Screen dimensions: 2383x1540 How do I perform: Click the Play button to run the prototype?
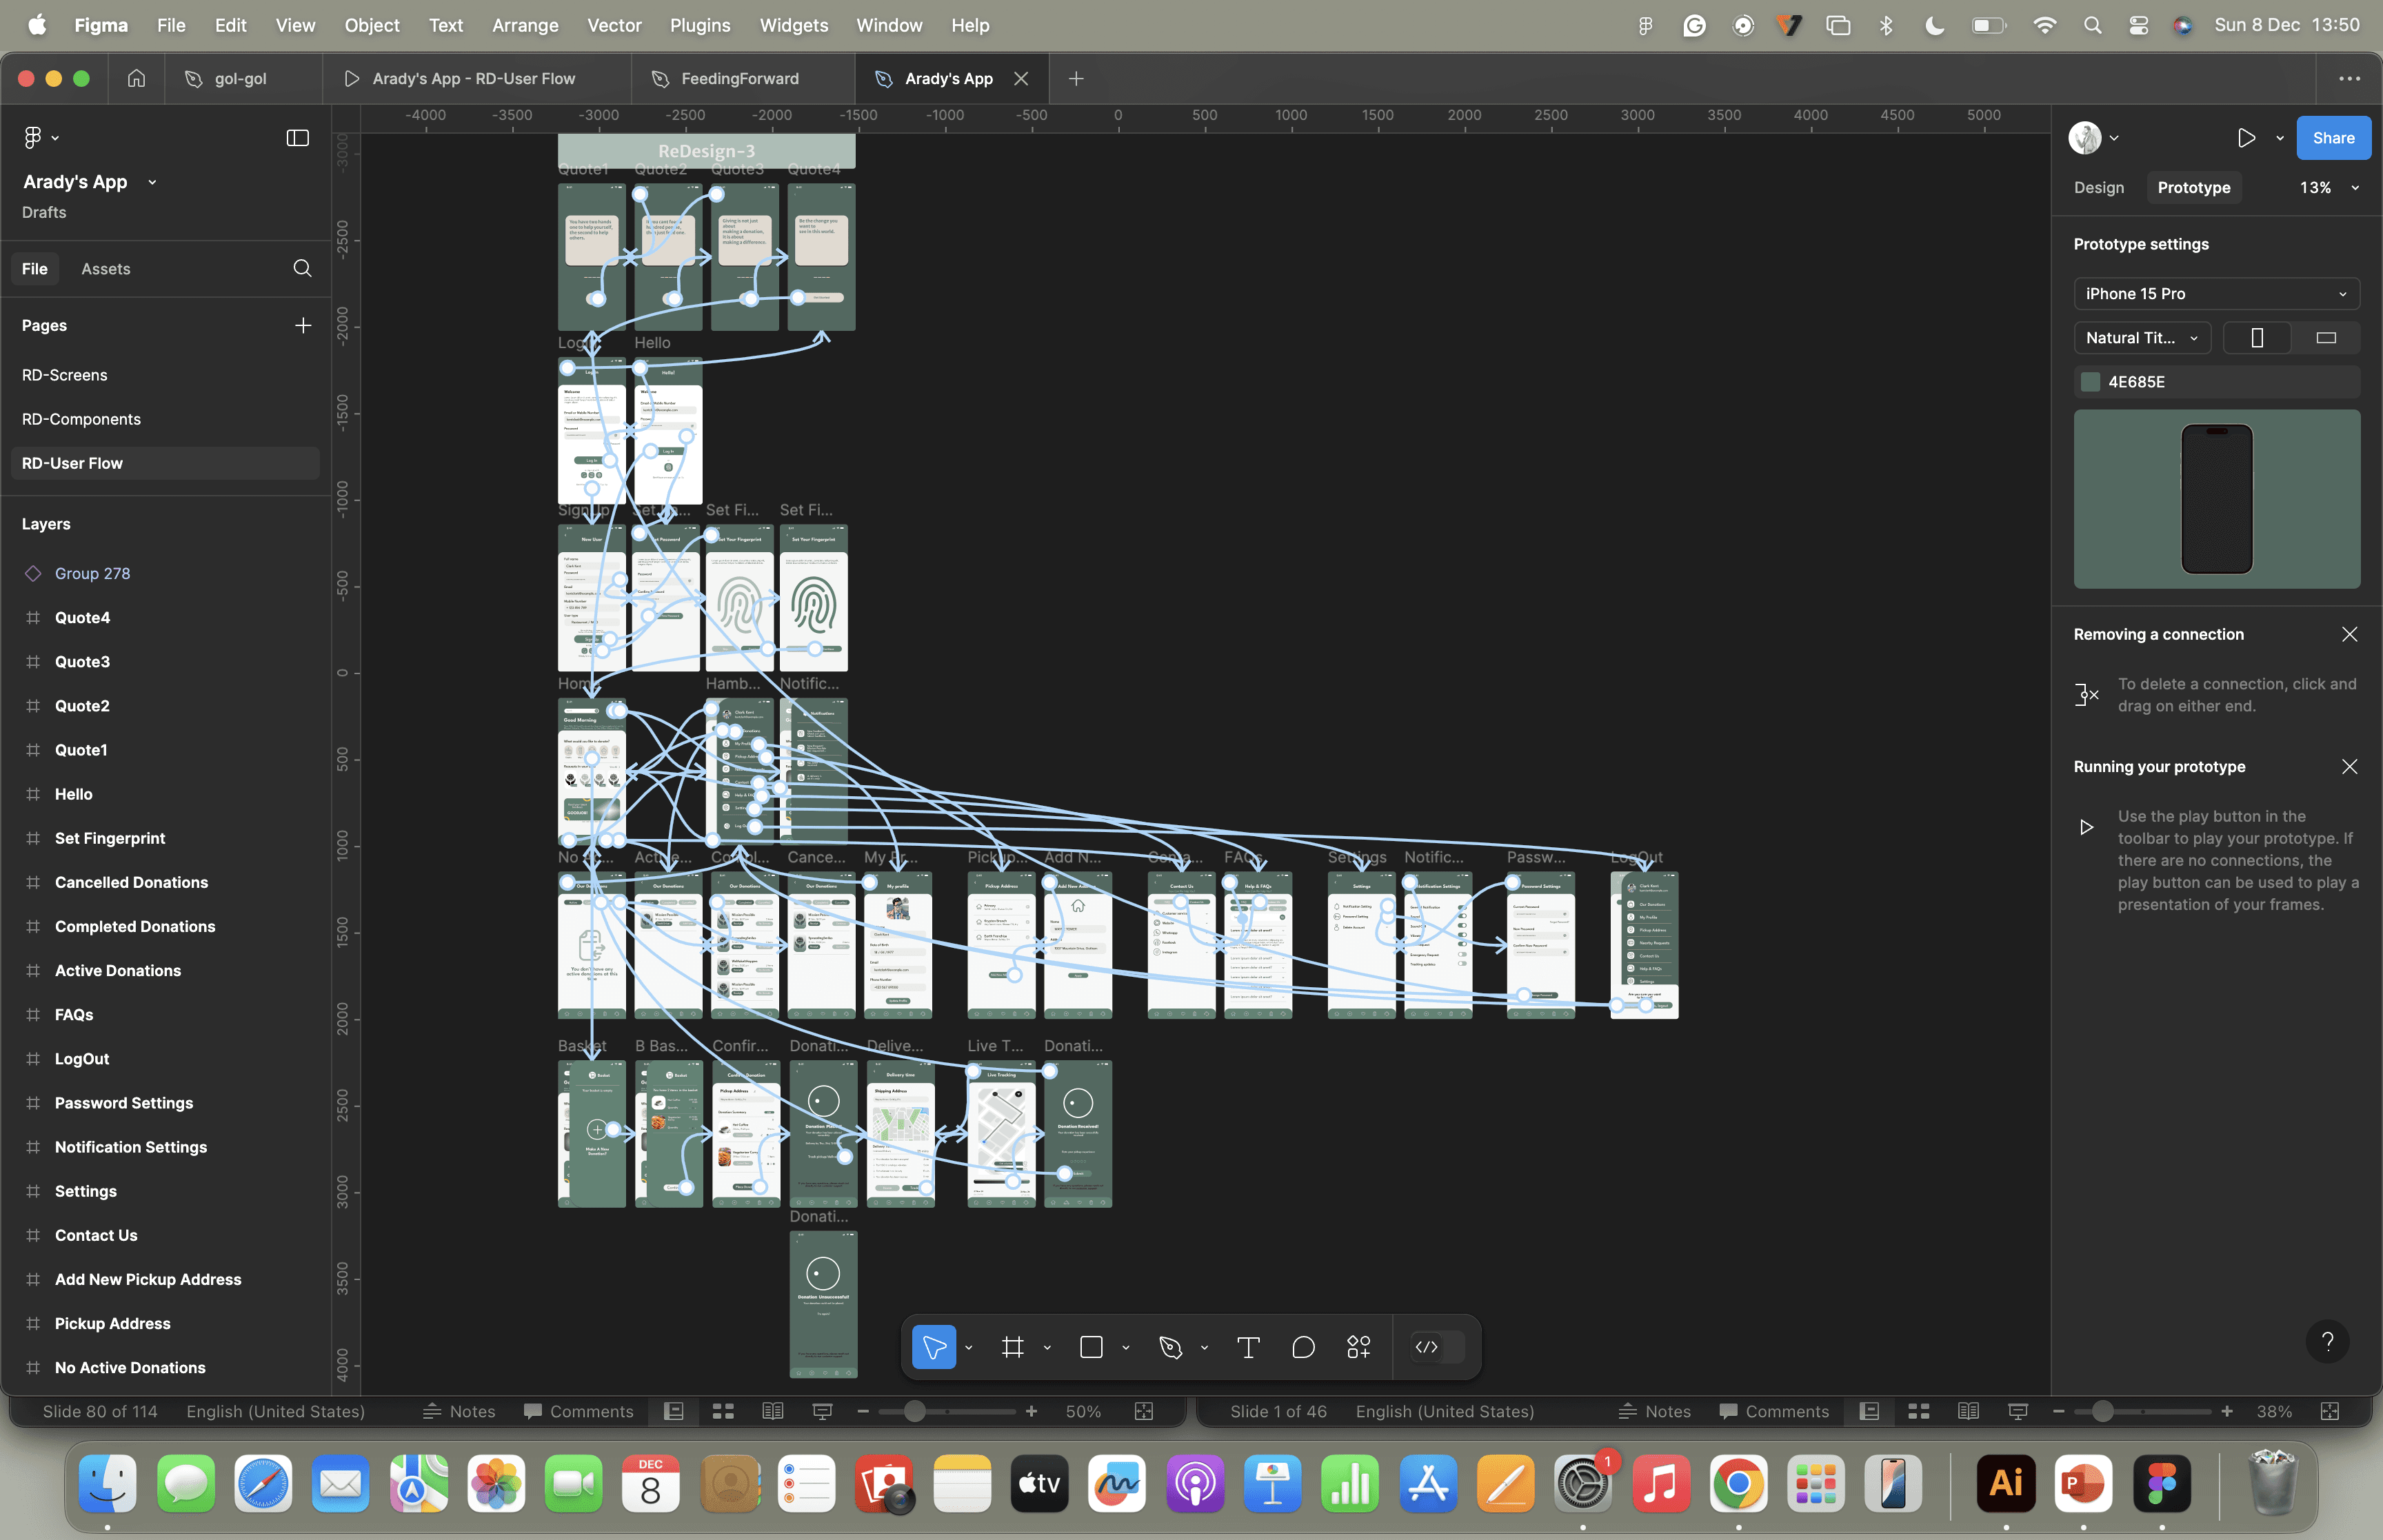2245,137
